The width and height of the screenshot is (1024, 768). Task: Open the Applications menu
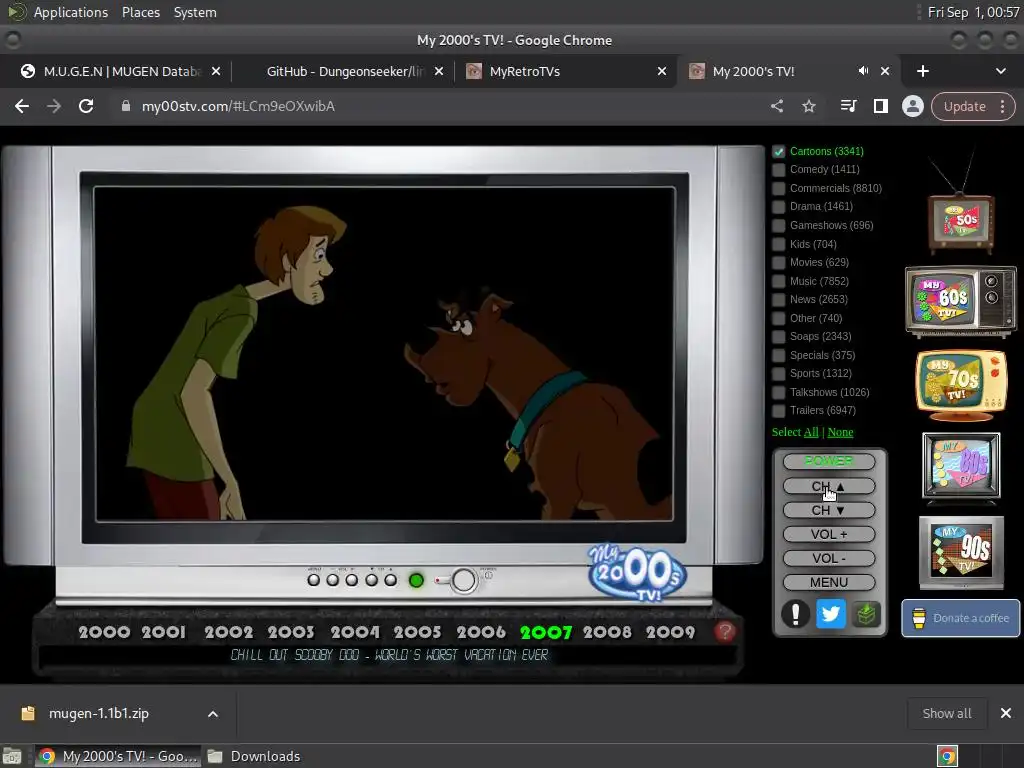(71, 12)
